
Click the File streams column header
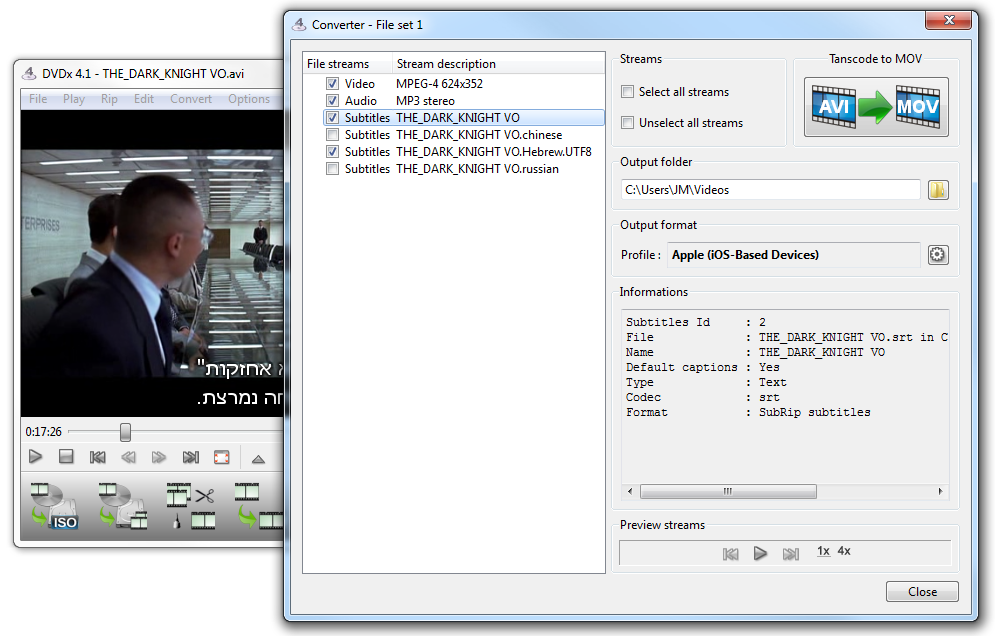347,63
